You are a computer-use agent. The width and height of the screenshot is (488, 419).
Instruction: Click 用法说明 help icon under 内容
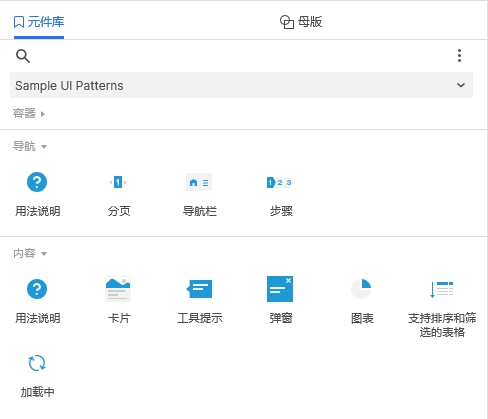(37, 300)
